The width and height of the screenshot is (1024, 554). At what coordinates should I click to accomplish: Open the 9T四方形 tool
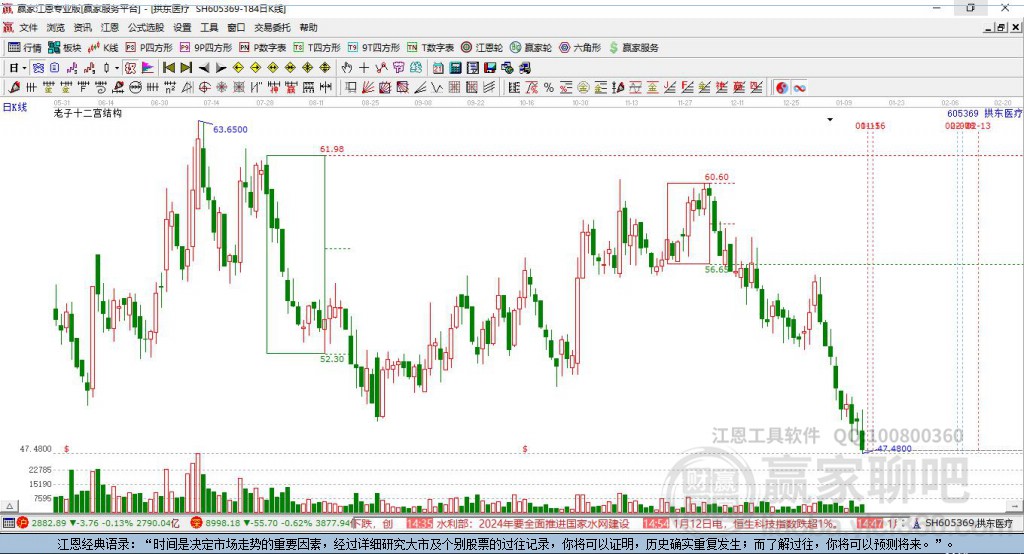(x=374, y=48)
